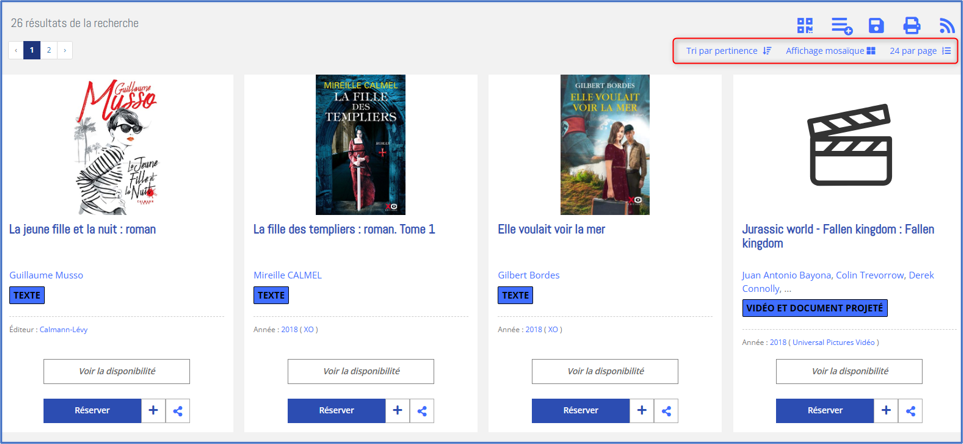Screen dimensions: 963x444
Task: Click year 2018 link in La fille des templiers card
Action: [x=289, y=330]
